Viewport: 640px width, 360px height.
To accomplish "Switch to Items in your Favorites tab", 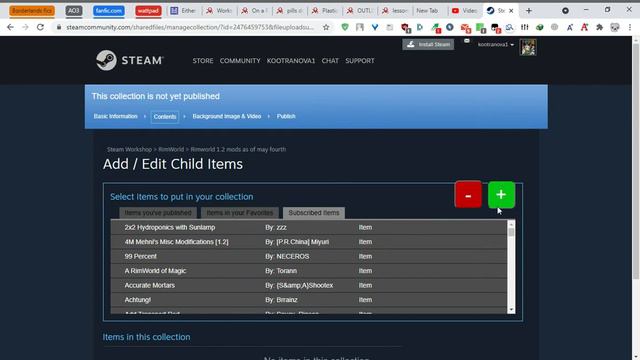I will tap(240, 213).
